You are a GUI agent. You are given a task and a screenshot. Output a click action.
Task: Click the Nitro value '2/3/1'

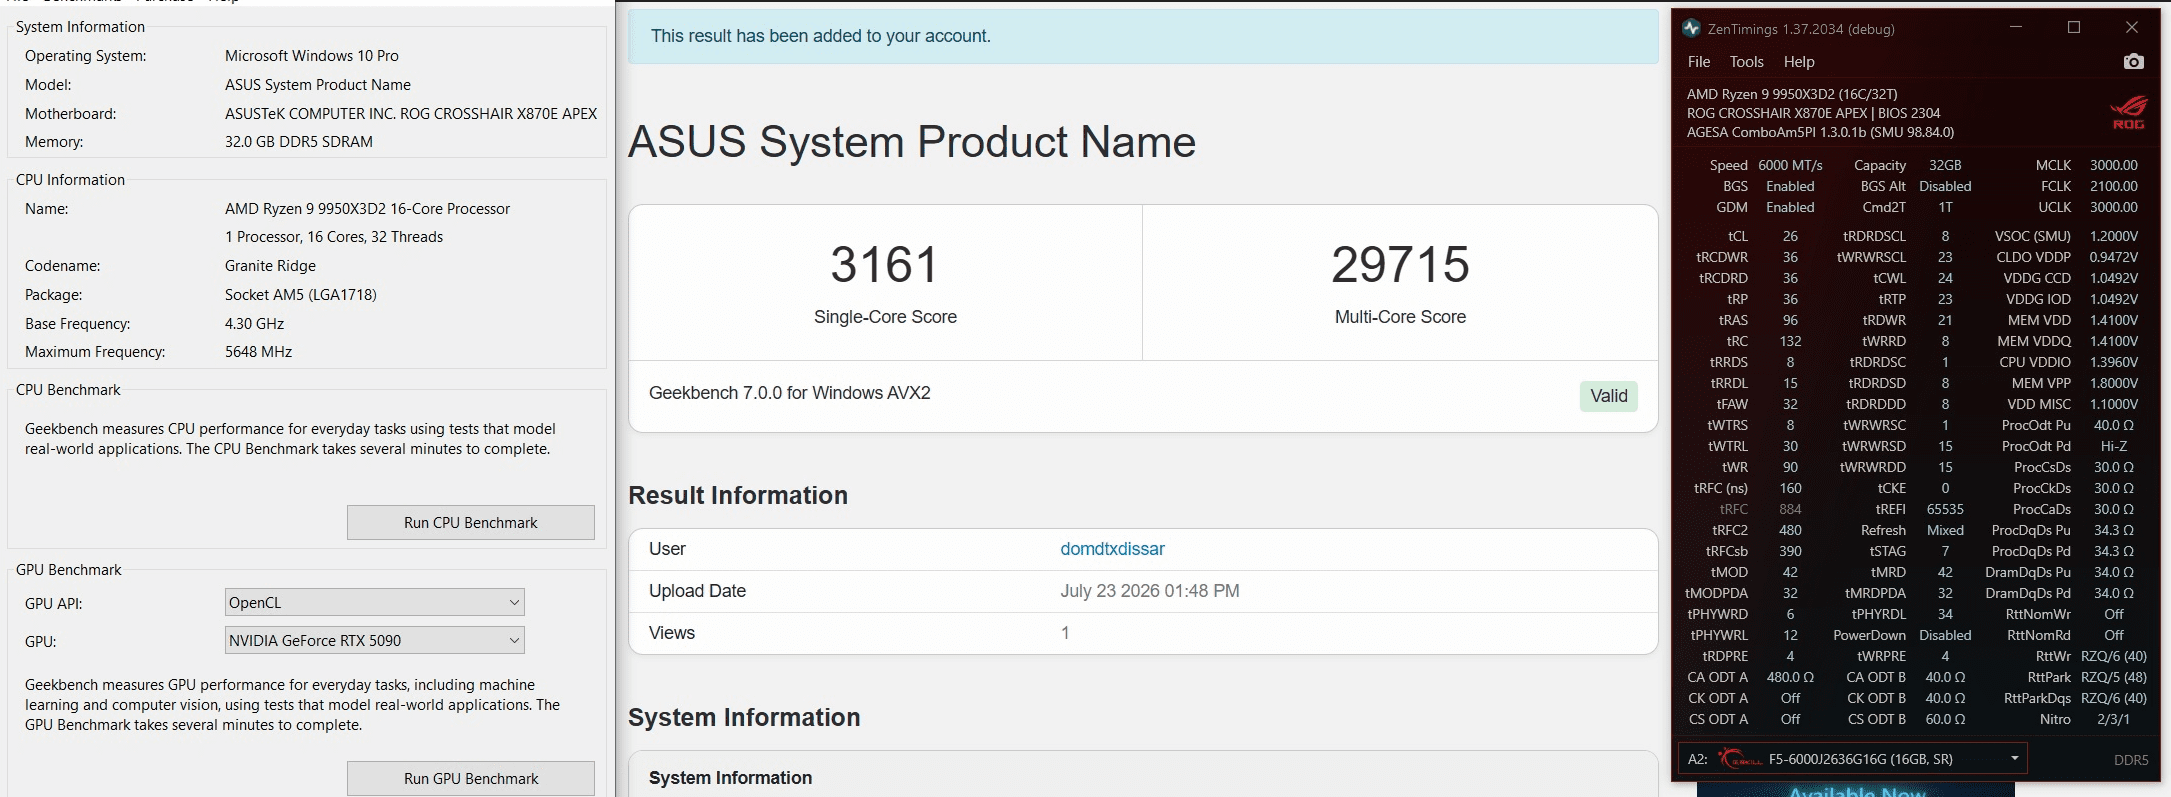click(2114, 719)
